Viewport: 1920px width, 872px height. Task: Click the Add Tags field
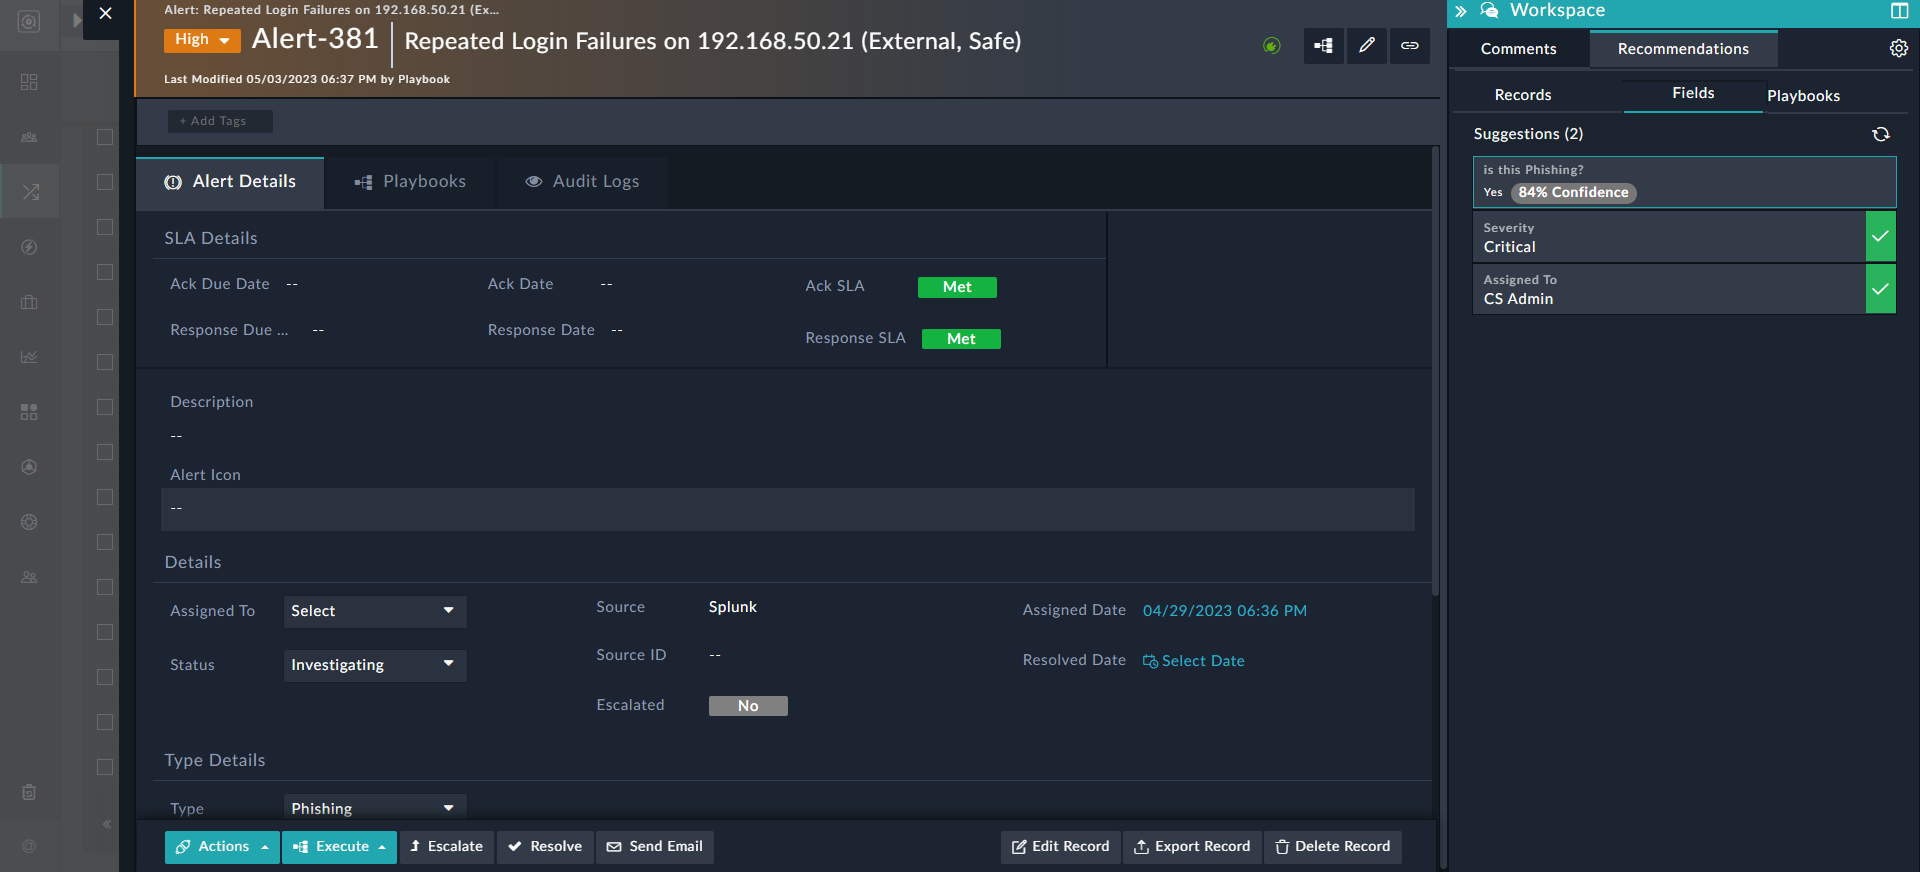220,121
